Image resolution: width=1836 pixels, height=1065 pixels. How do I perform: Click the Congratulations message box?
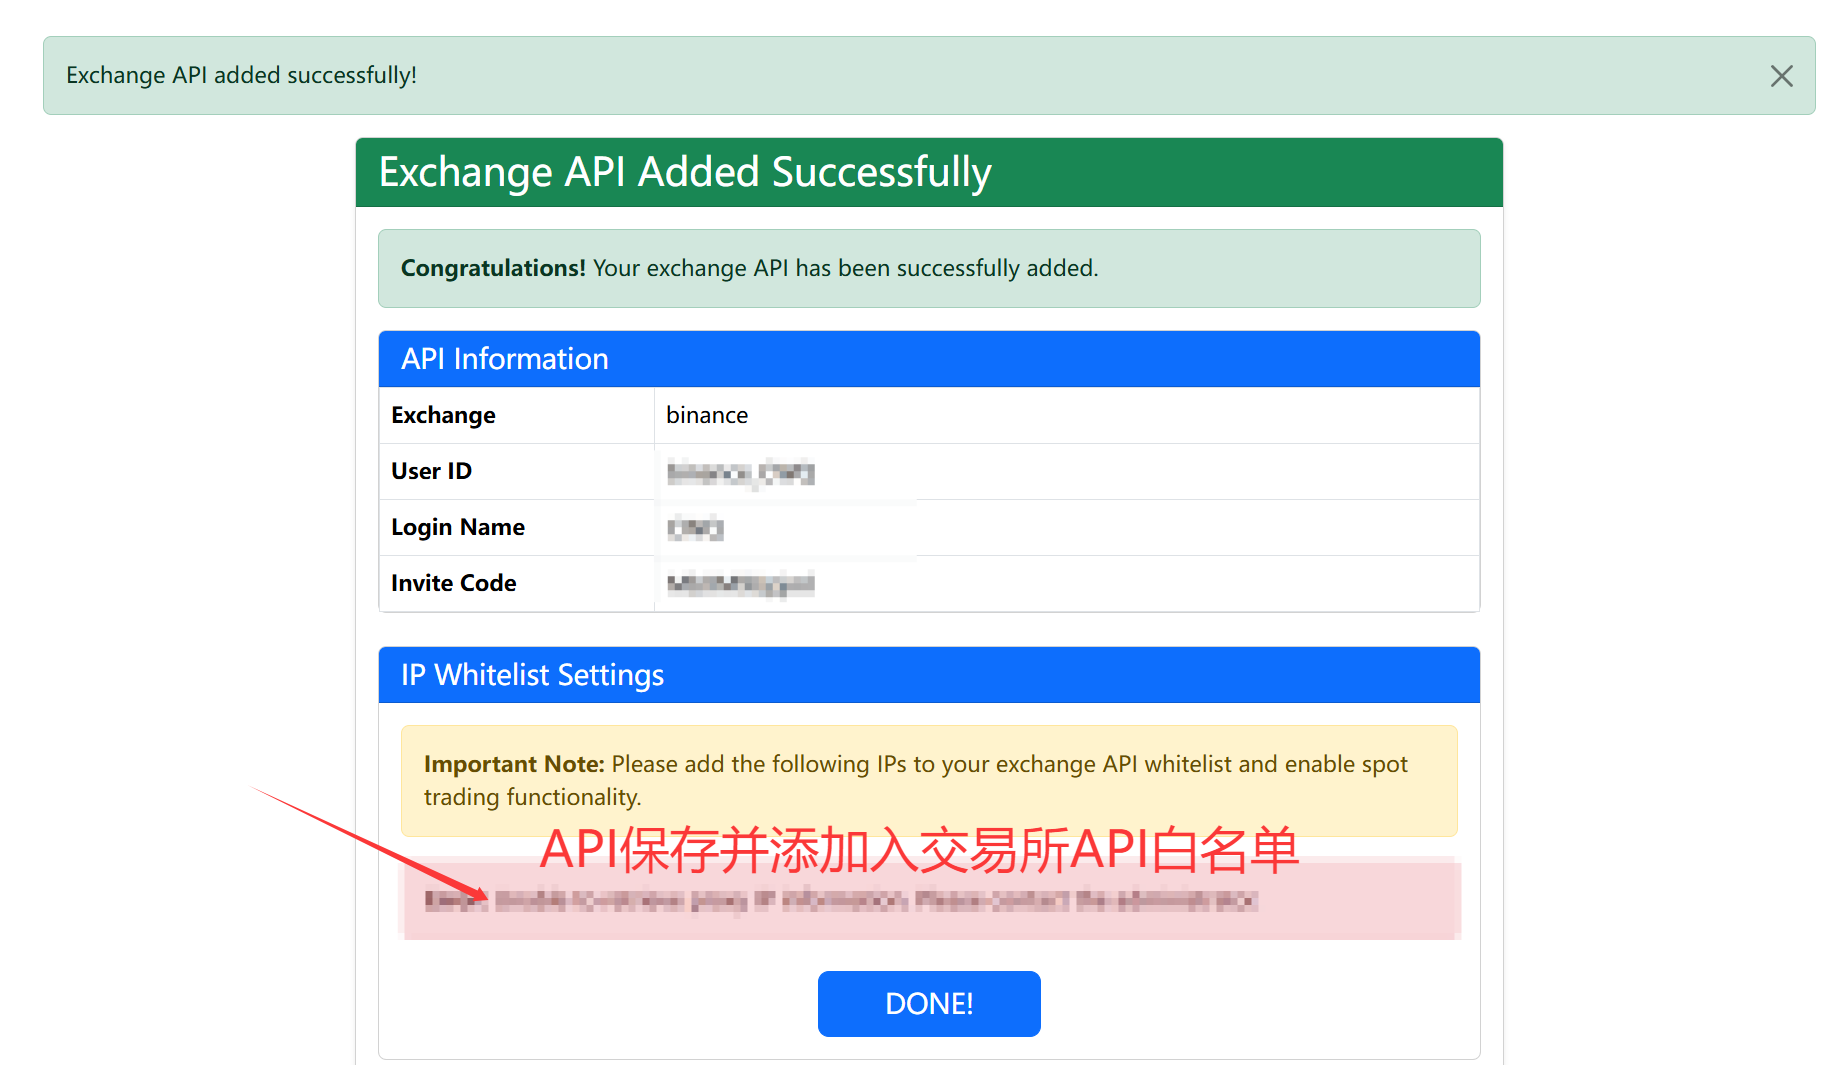(928, 268)
